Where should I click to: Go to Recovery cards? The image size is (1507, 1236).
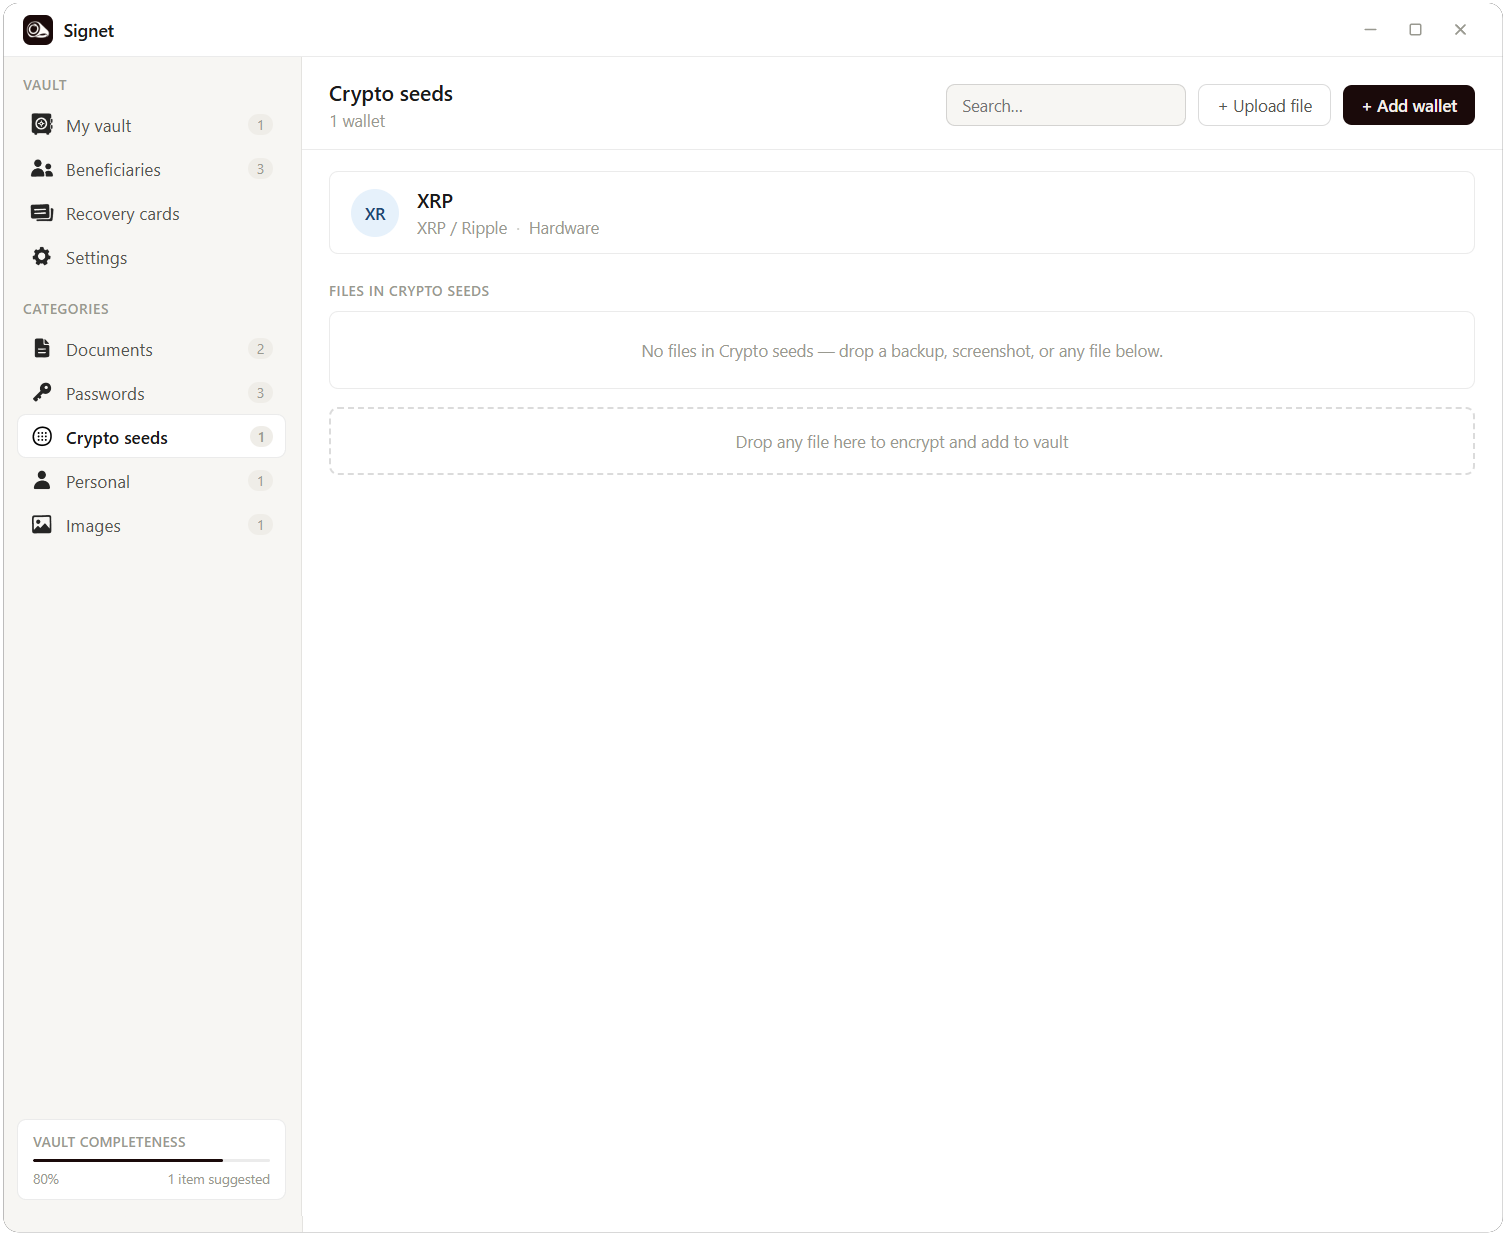click(x=123, y=214)
